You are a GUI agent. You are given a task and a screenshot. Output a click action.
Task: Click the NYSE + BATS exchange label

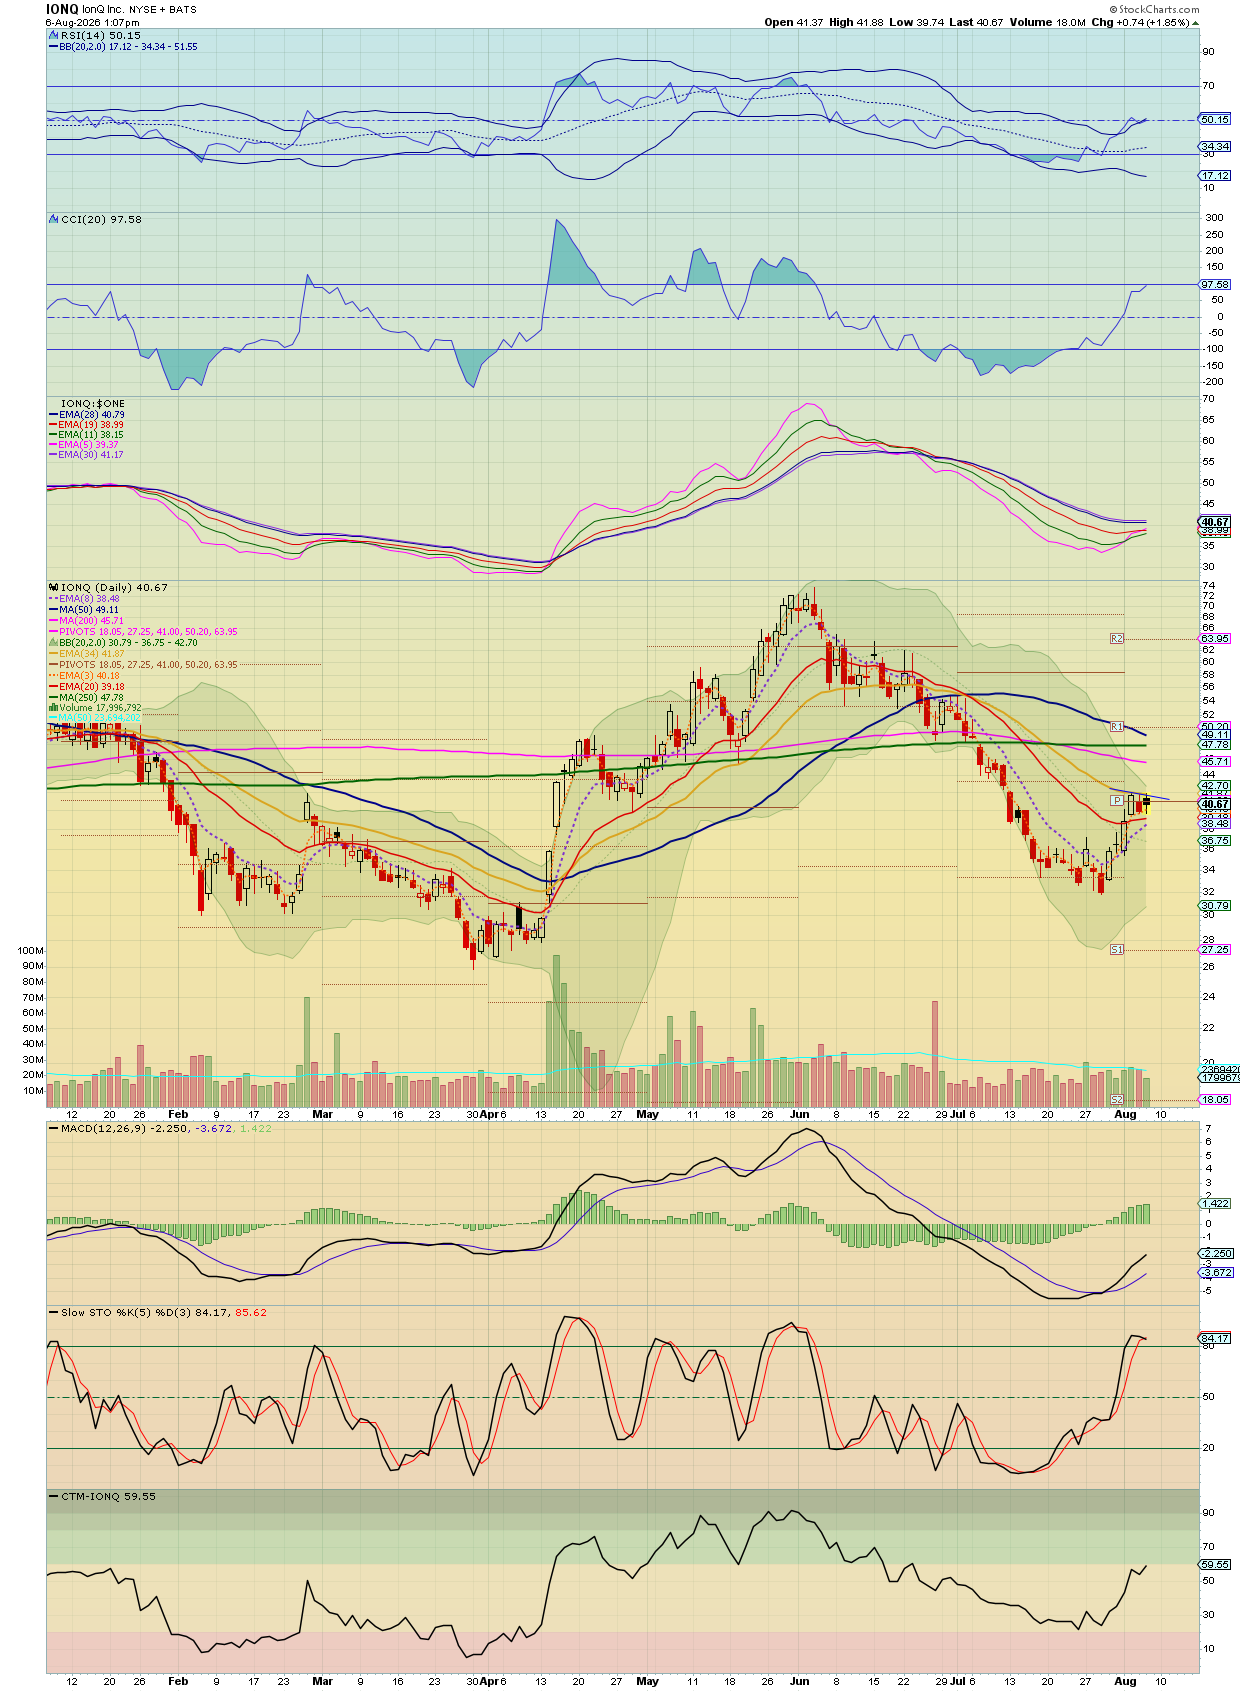click(163, 10)
